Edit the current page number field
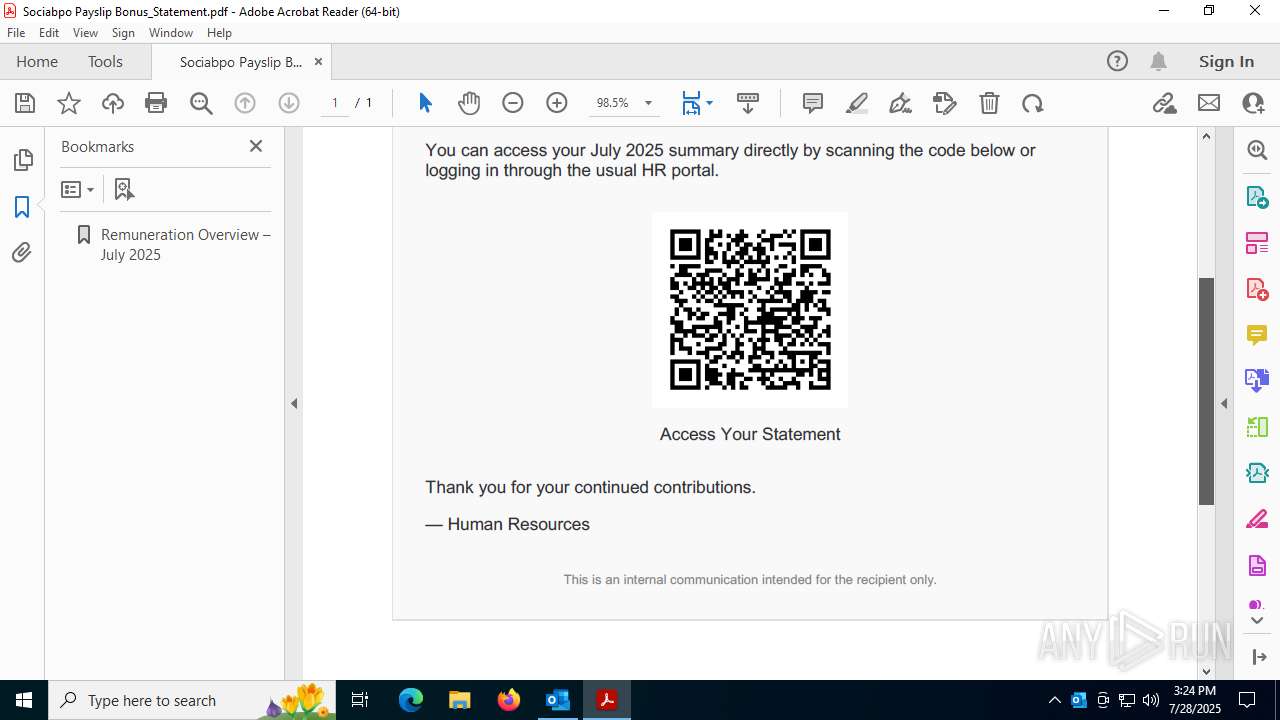This screenshot has height=720, width=1280. tap(335, 103)
